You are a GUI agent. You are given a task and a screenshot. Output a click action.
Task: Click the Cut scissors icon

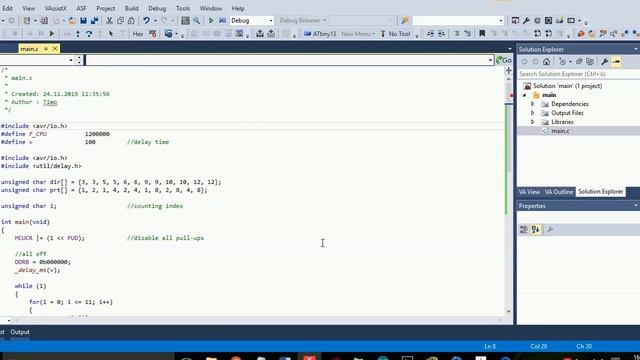tap(109, 20)
